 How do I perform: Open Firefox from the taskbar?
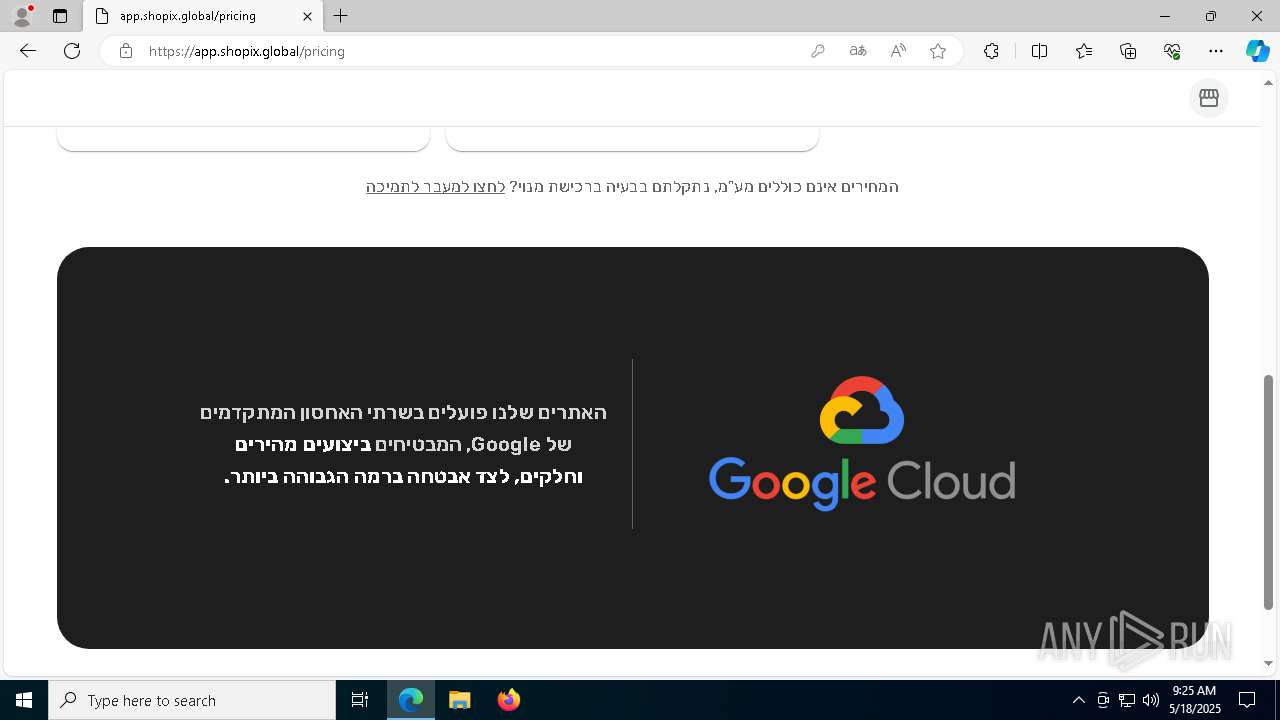[508, 700]
